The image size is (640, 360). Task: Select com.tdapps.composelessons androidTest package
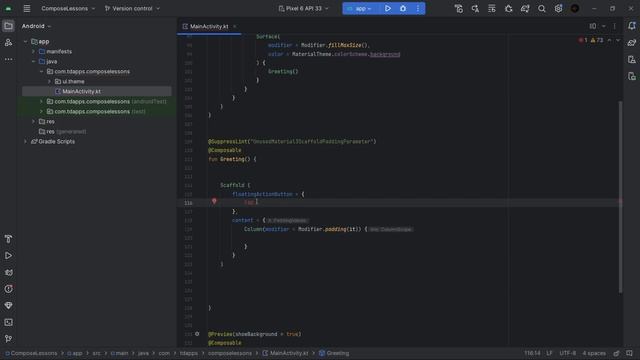tap(97, 101)
